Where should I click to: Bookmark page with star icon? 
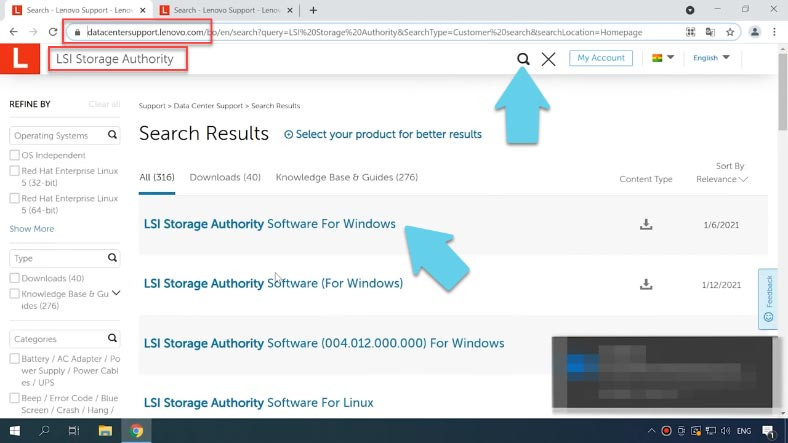(730, 32)
